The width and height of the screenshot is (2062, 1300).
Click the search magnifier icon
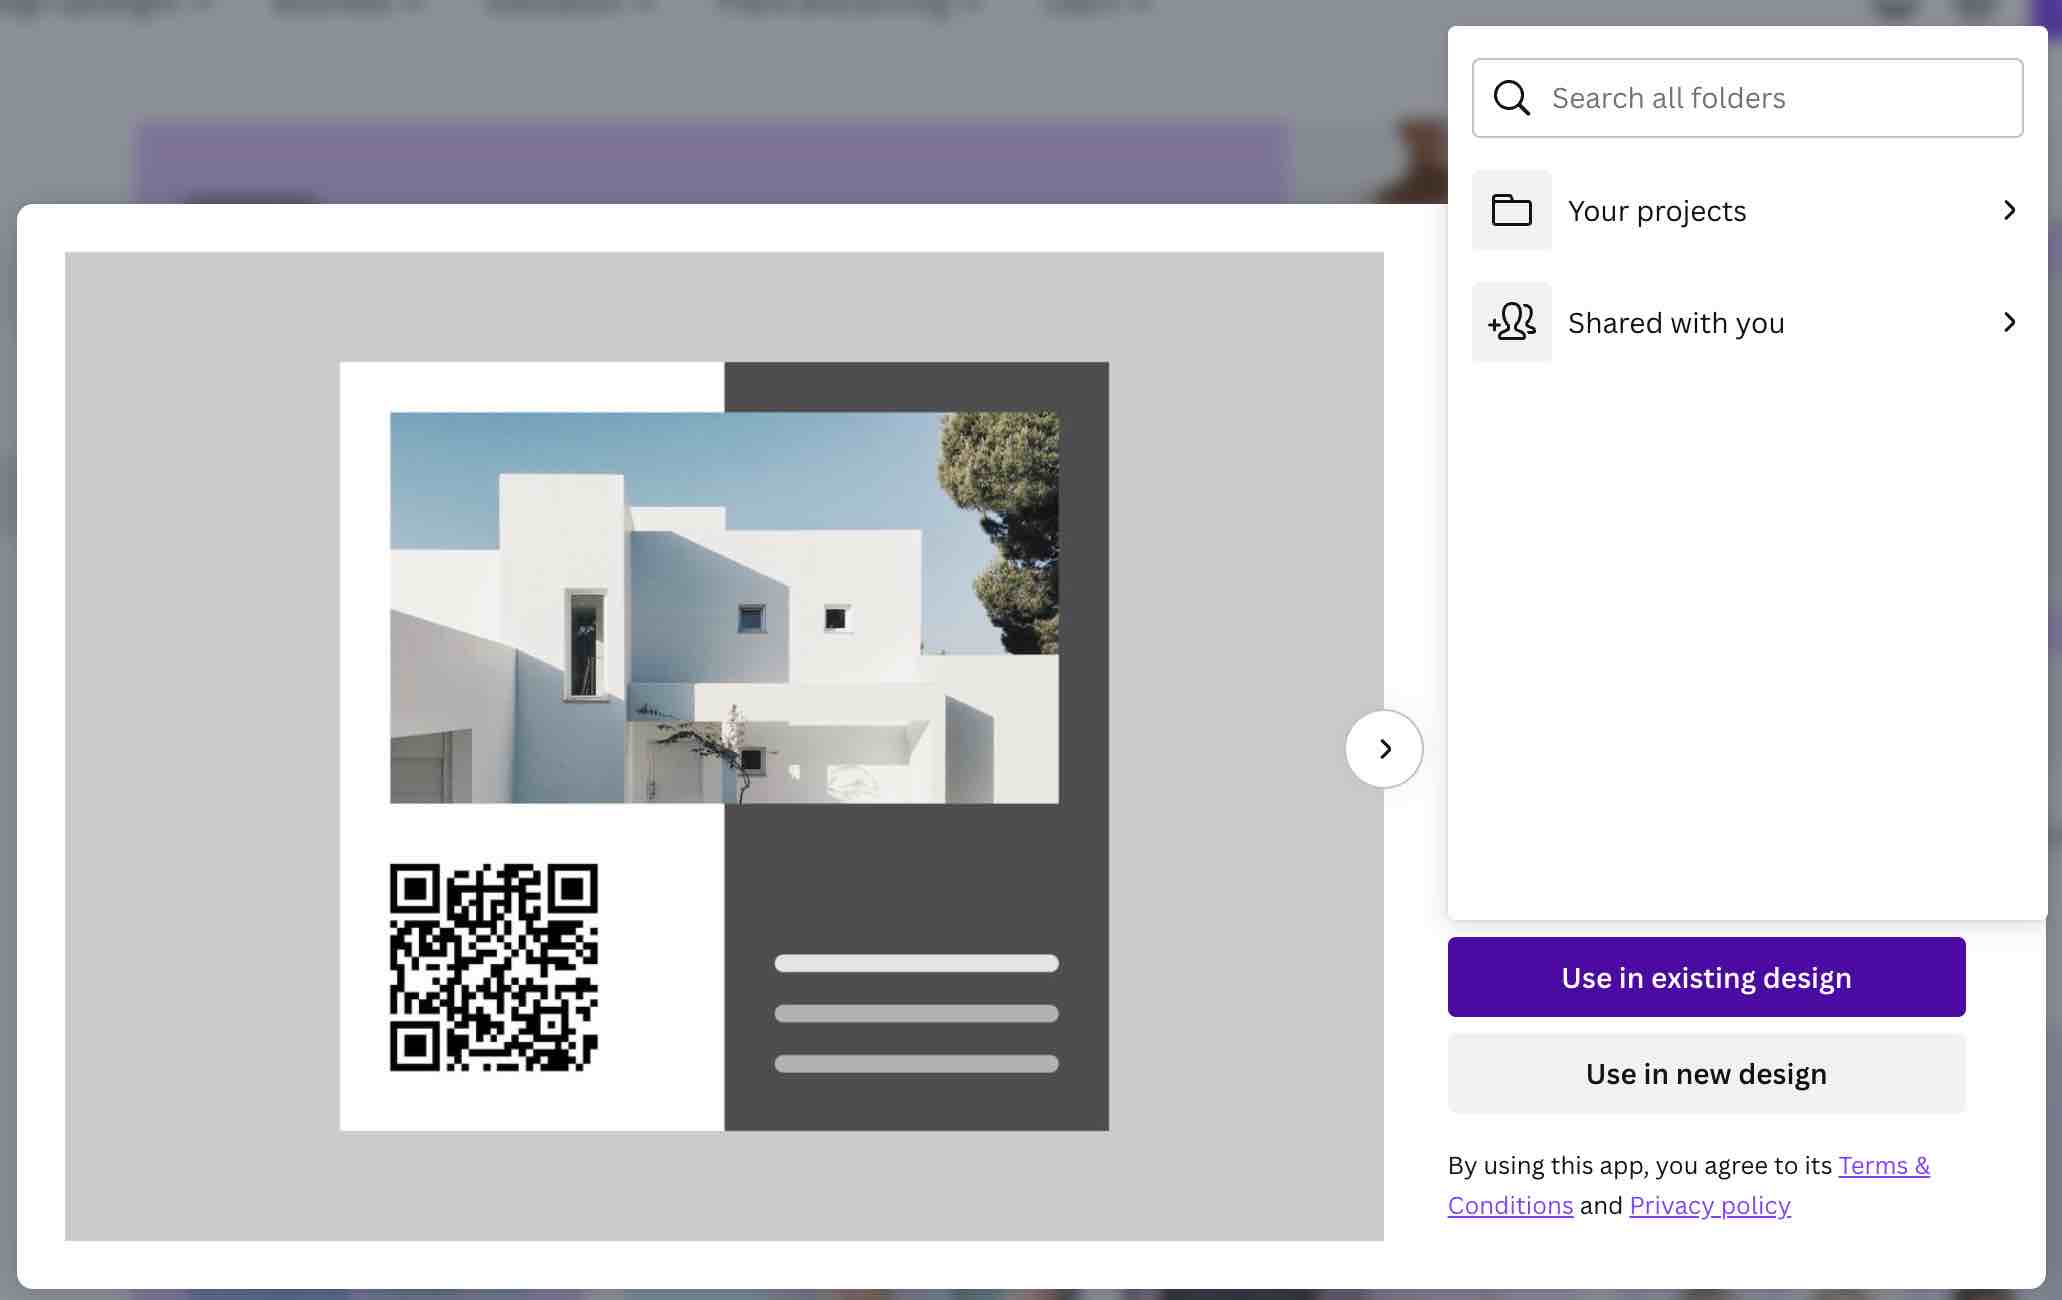click(1511, 96)
